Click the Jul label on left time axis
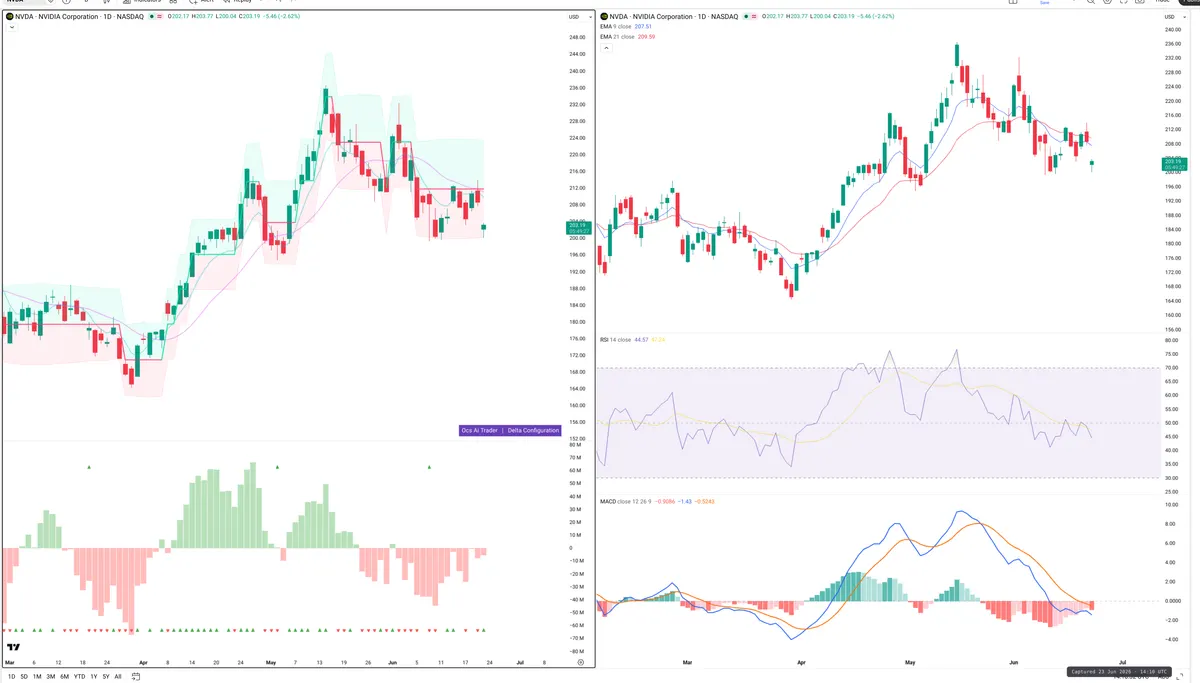 click(x=519, y=662)
